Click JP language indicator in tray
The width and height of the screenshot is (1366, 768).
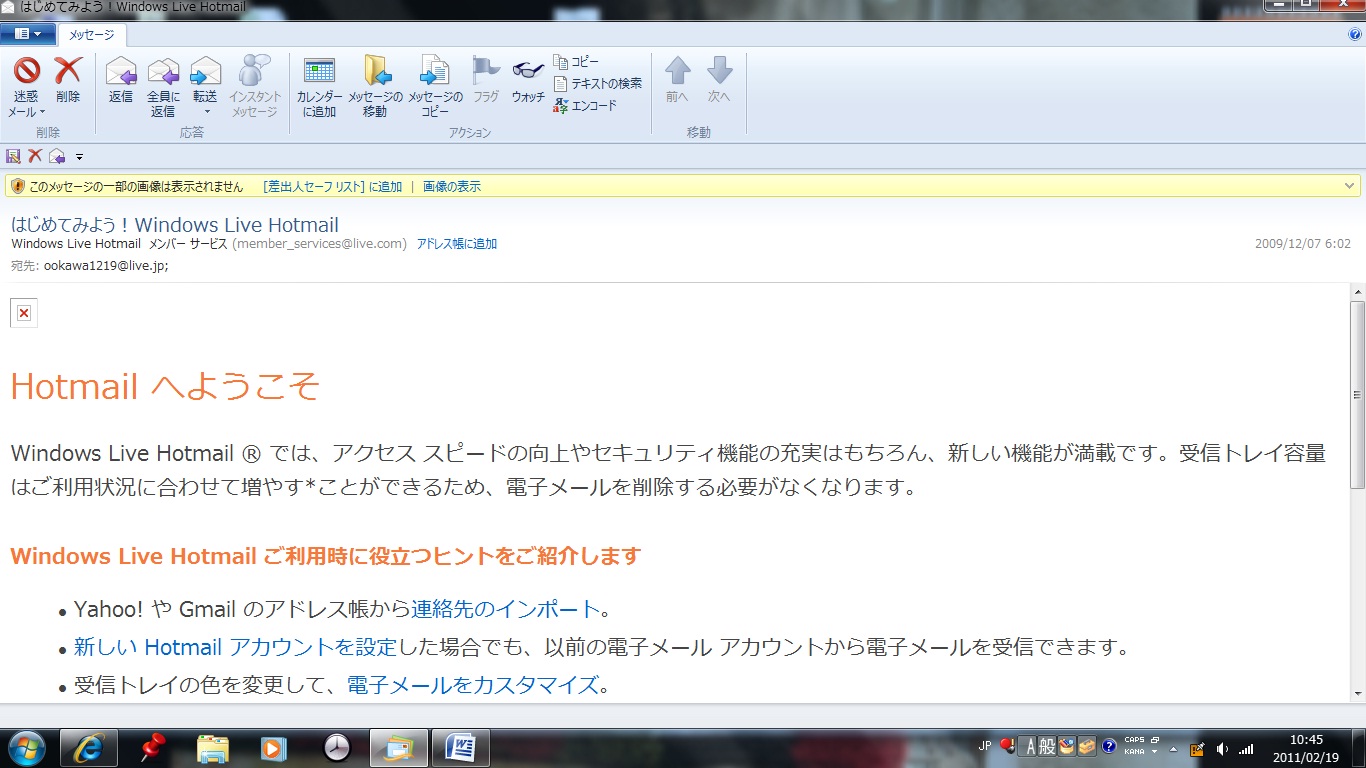click(985, 746)
